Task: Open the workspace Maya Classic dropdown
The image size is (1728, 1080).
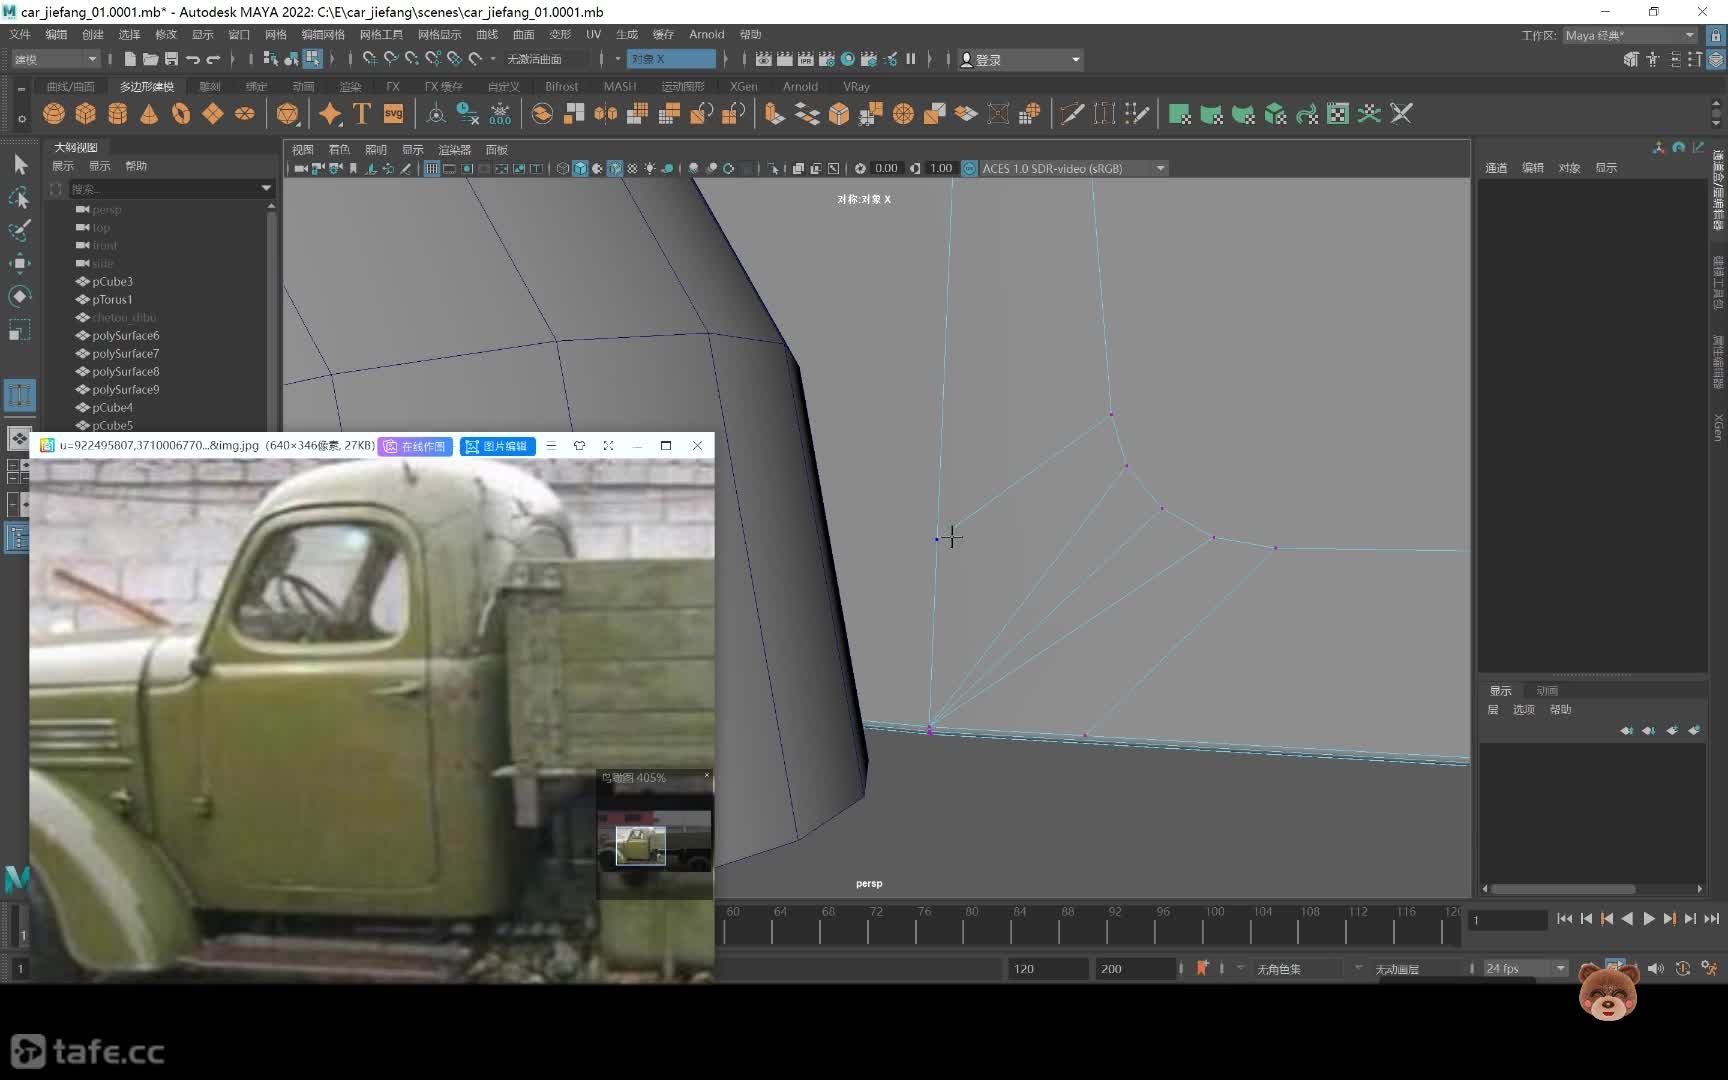Action: (1630, 35)
